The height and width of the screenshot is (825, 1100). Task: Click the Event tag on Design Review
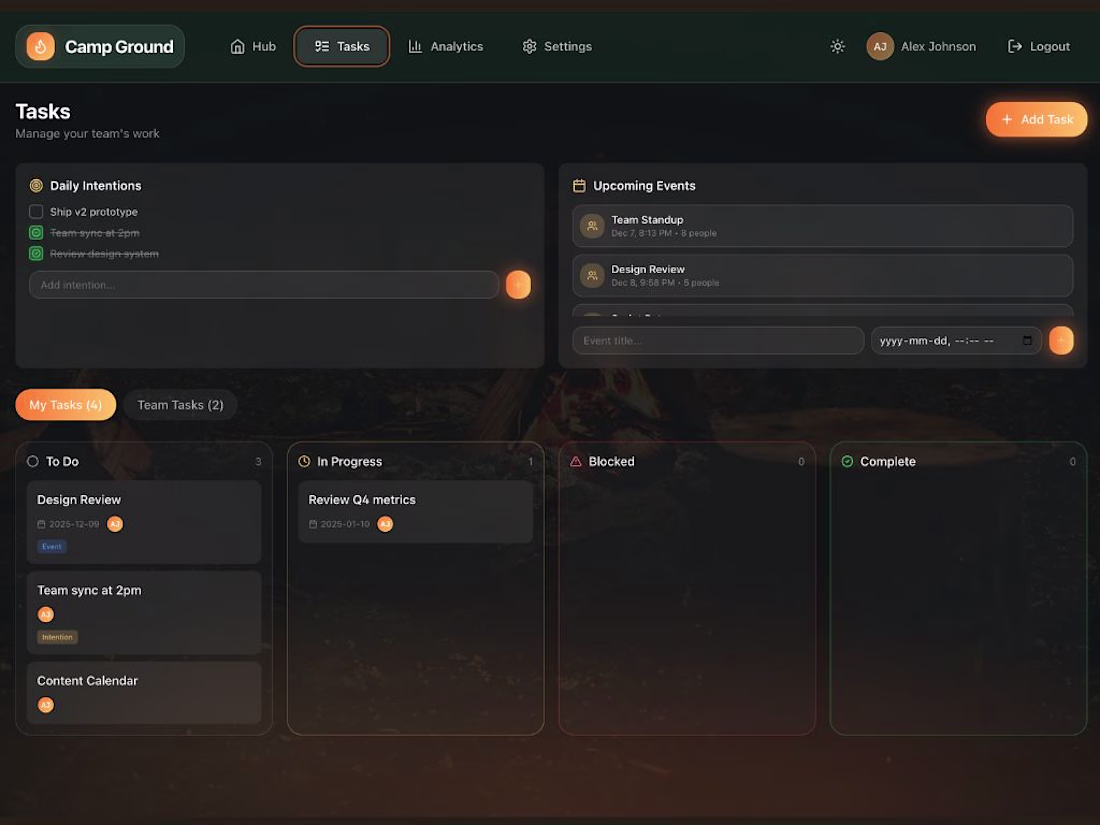pyautogui.click(x=52, y=546)
